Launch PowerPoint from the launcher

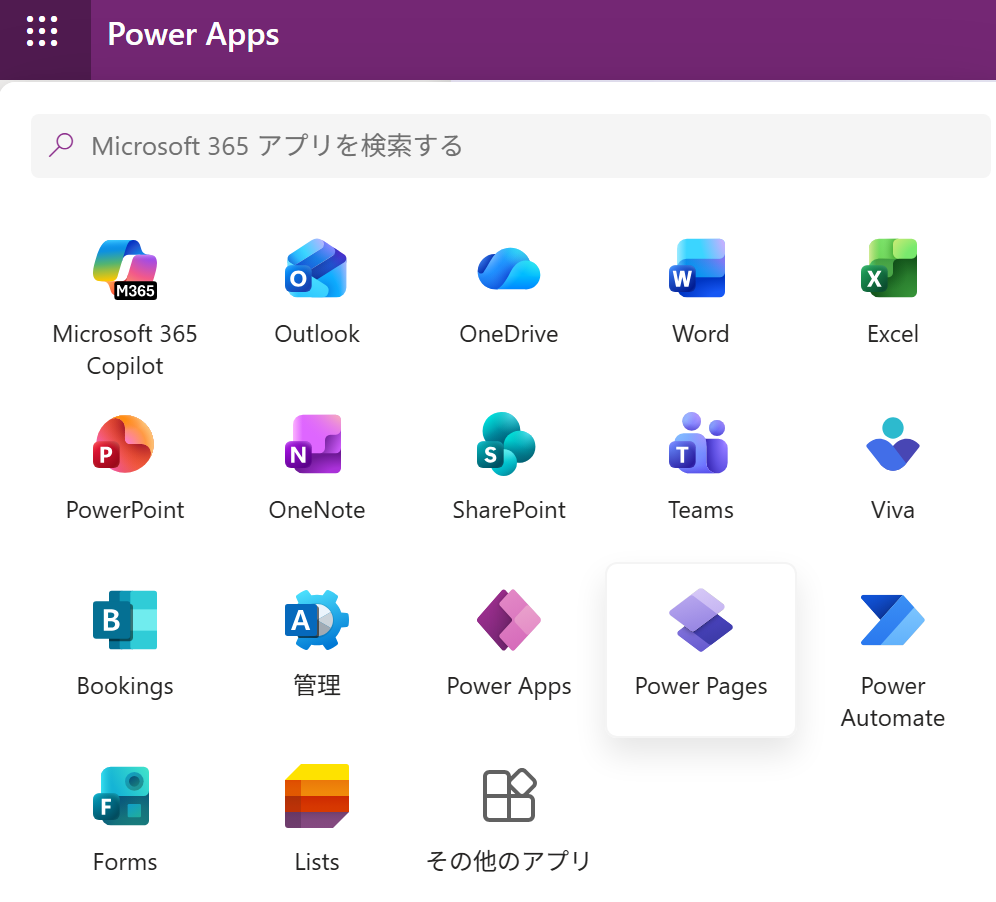coord(125,446)
